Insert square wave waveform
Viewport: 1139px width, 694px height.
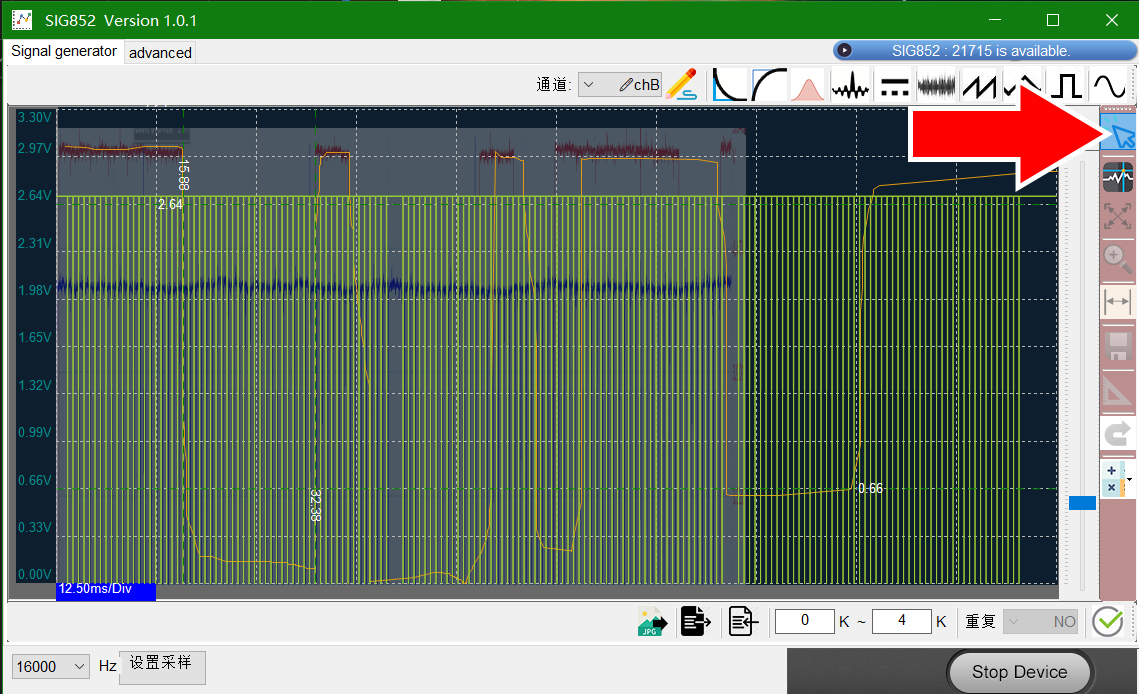(1066, 86)
